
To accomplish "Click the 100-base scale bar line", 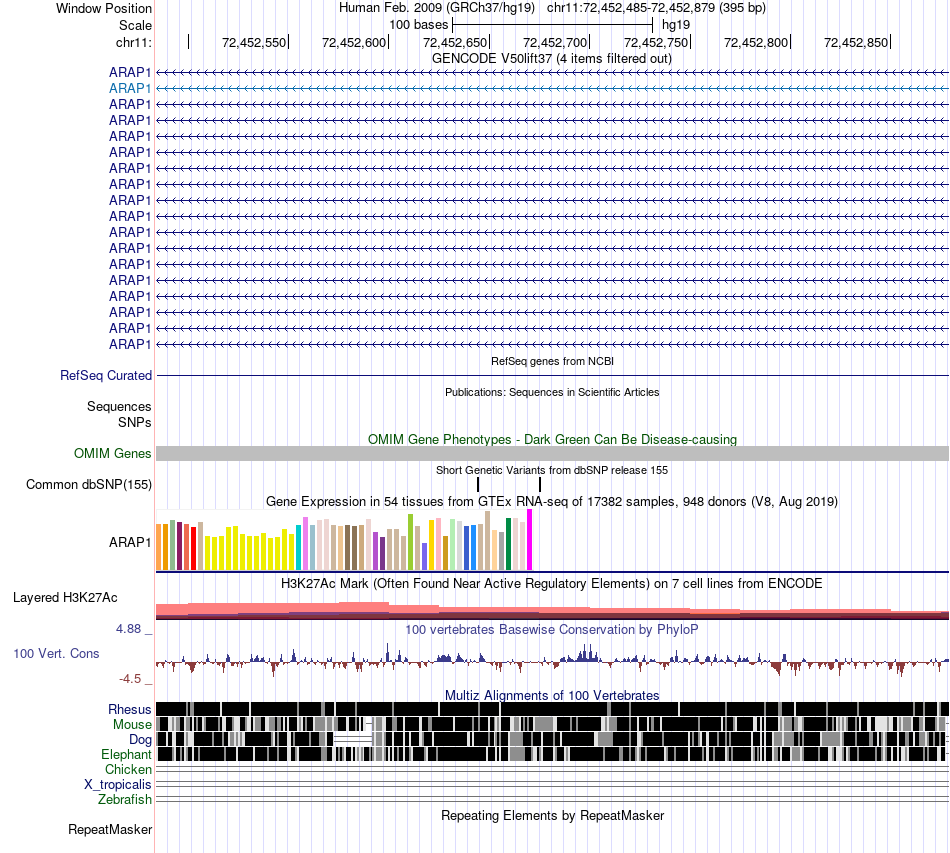I will click(x=553, y=25).
